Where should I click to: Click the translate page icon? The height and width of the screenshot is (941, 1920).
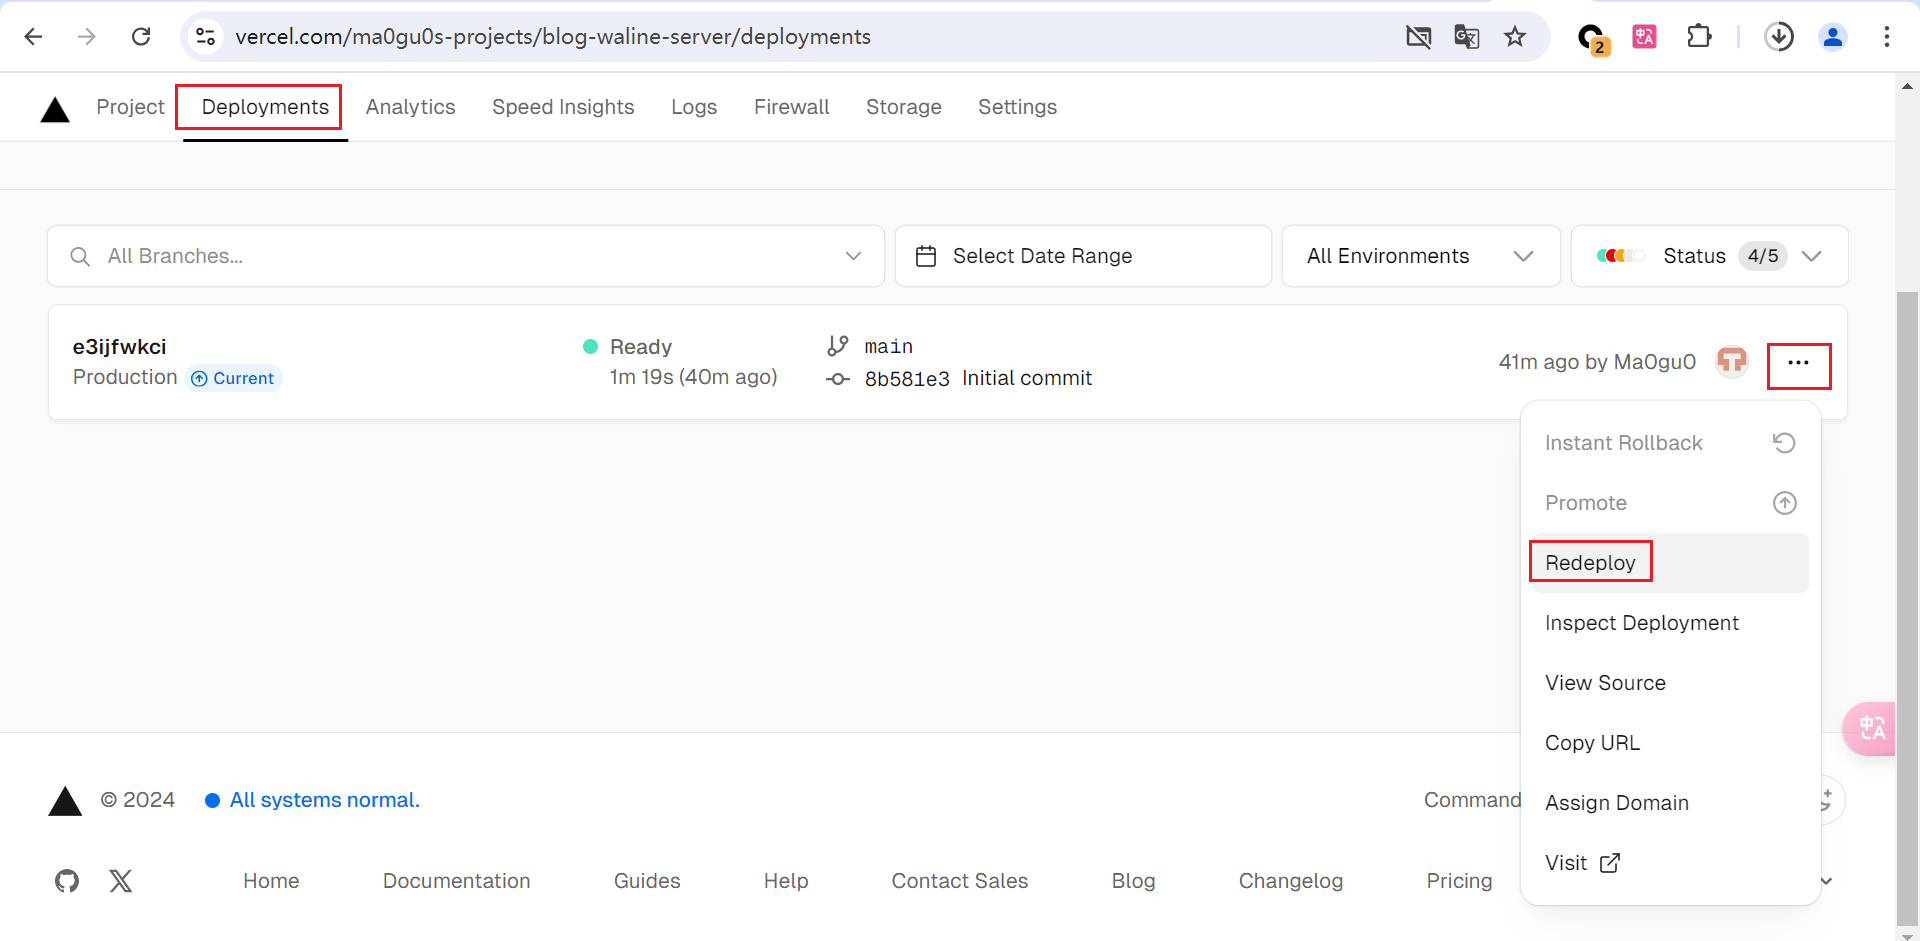click(x=1466, y=37)
